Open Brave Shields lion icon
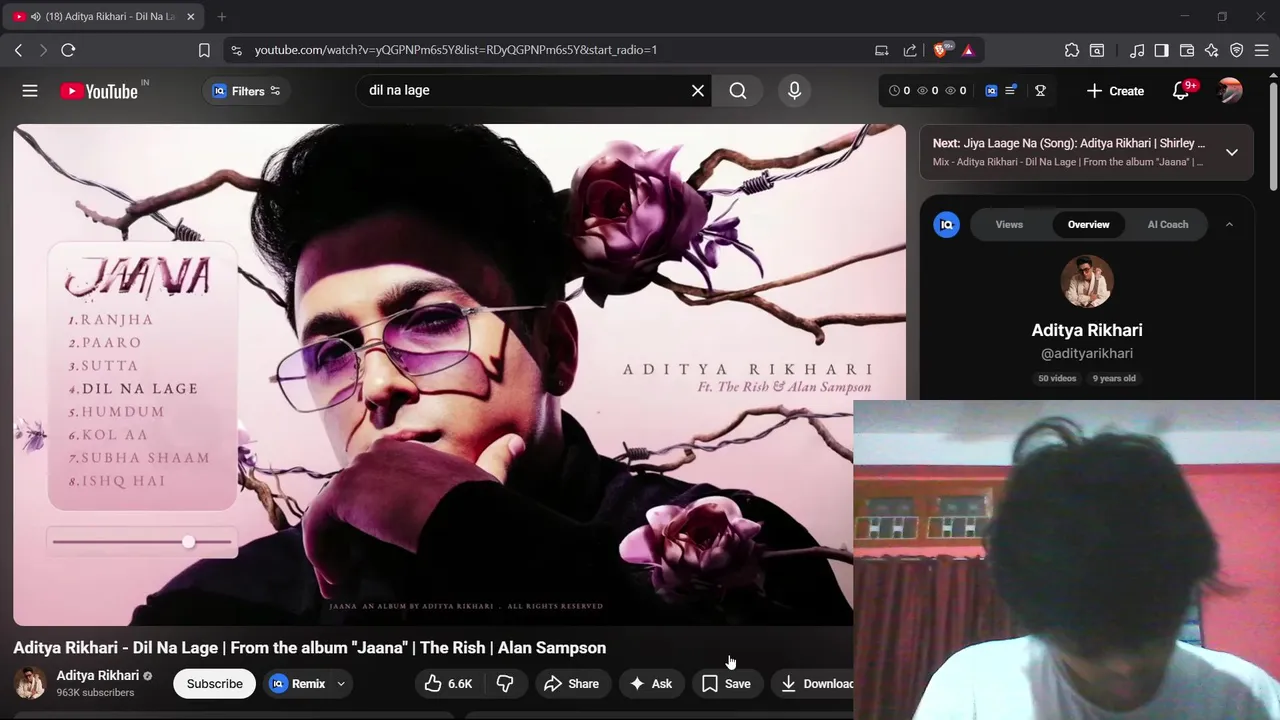The width and height of the screenshot is (1280, 720). click(x=942, y=50)
